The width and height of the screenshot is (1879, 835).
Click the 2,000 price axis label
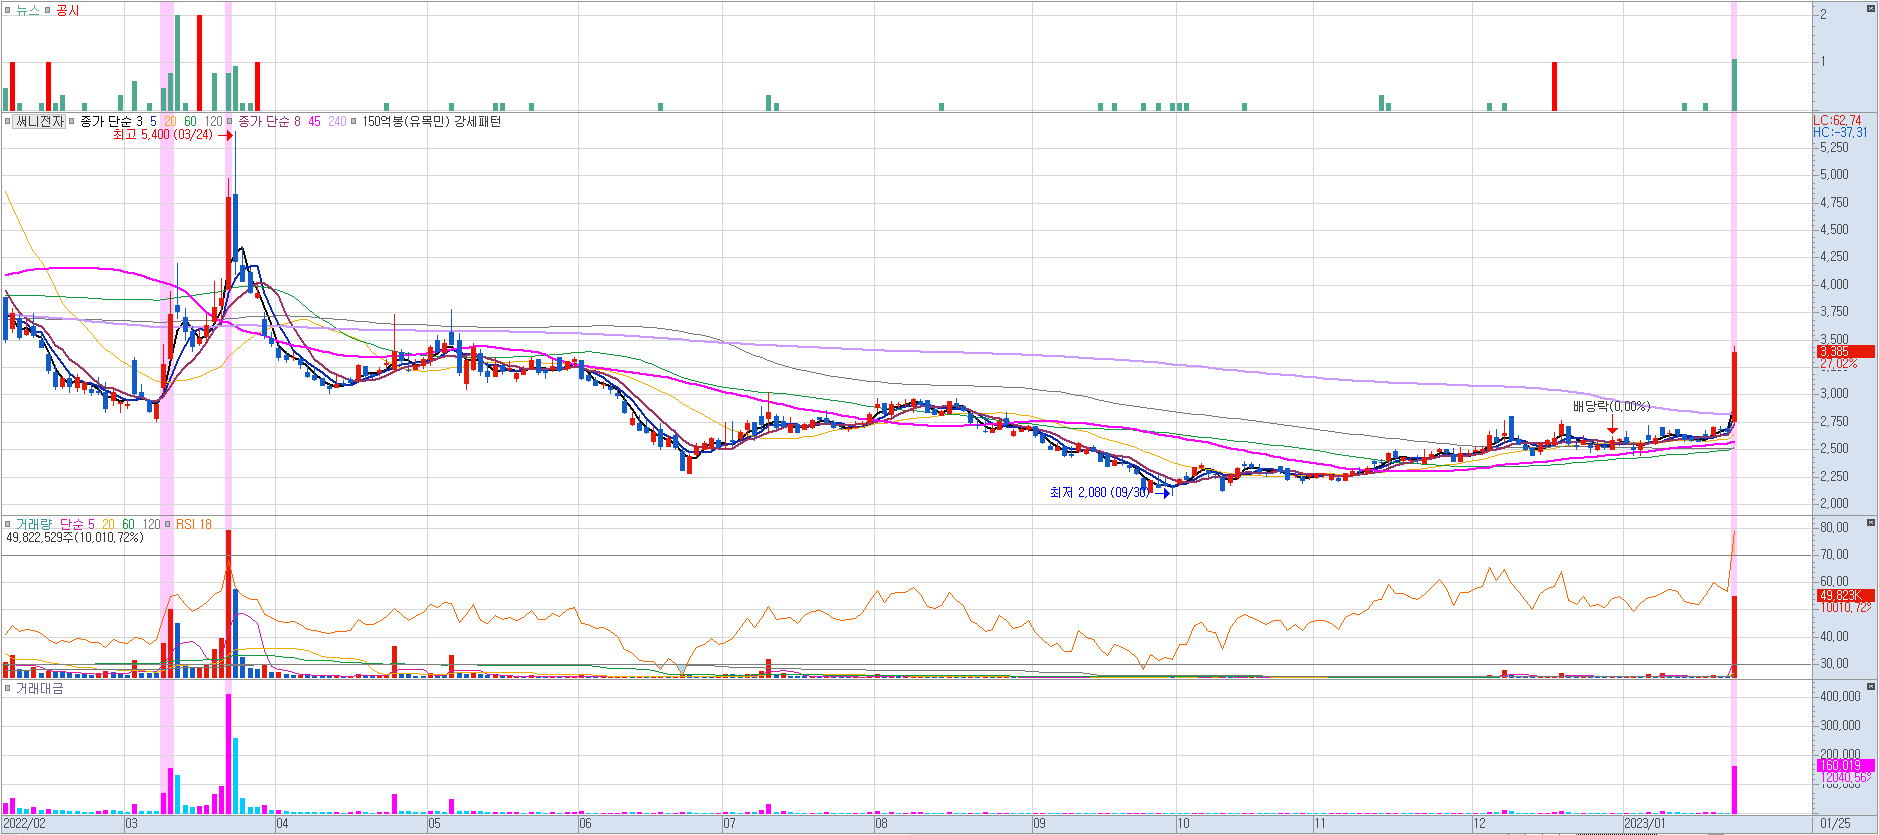(1834, 503)
